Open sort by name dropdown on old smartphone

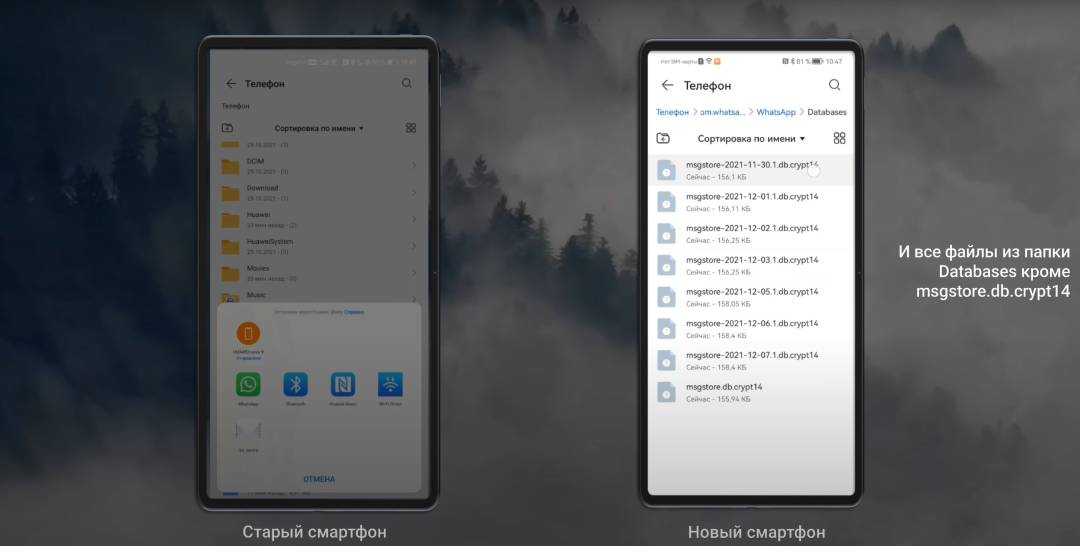(x=320, y=128)
